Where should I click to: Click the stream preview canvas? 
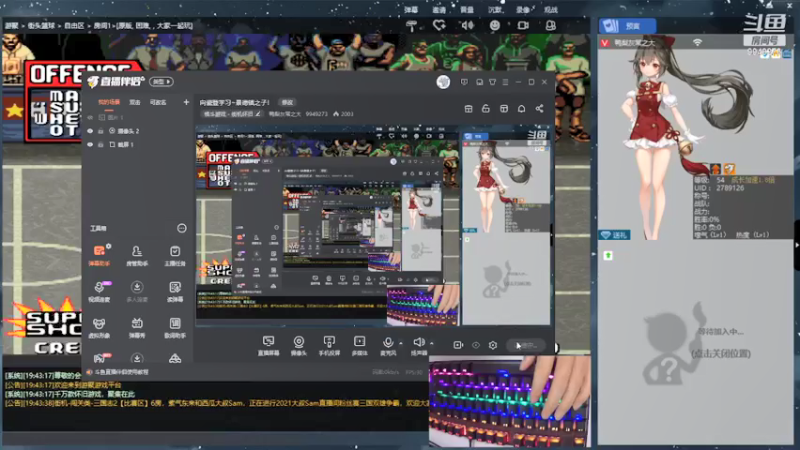[x=373, y=225]
